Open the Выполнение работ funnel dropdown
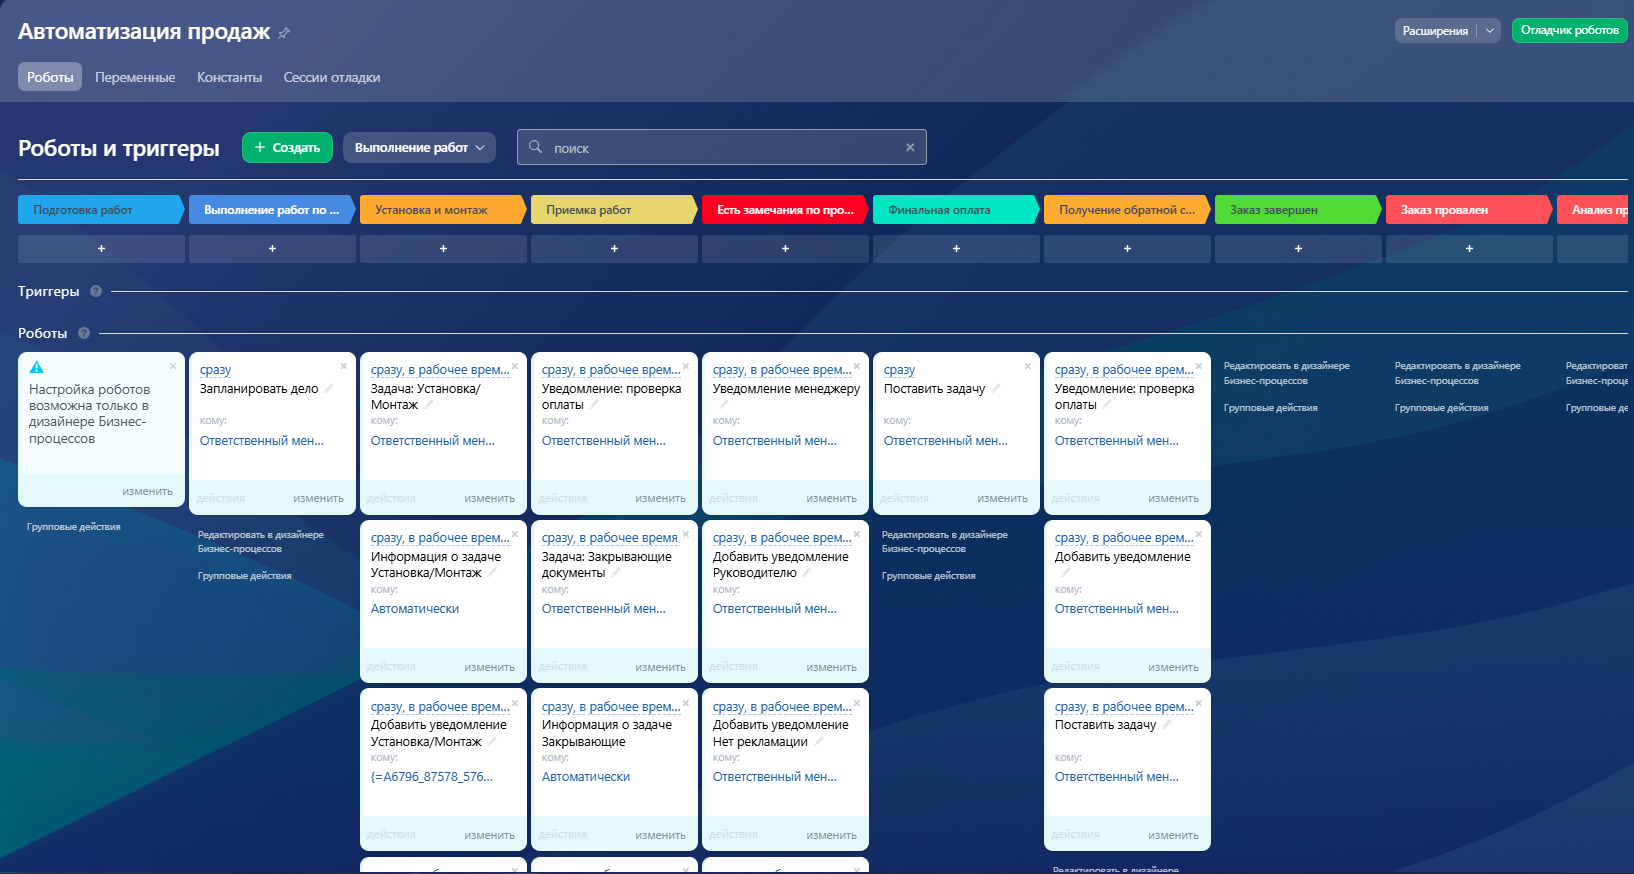This screenshot has height=874, width=1634. pos(420,147)
